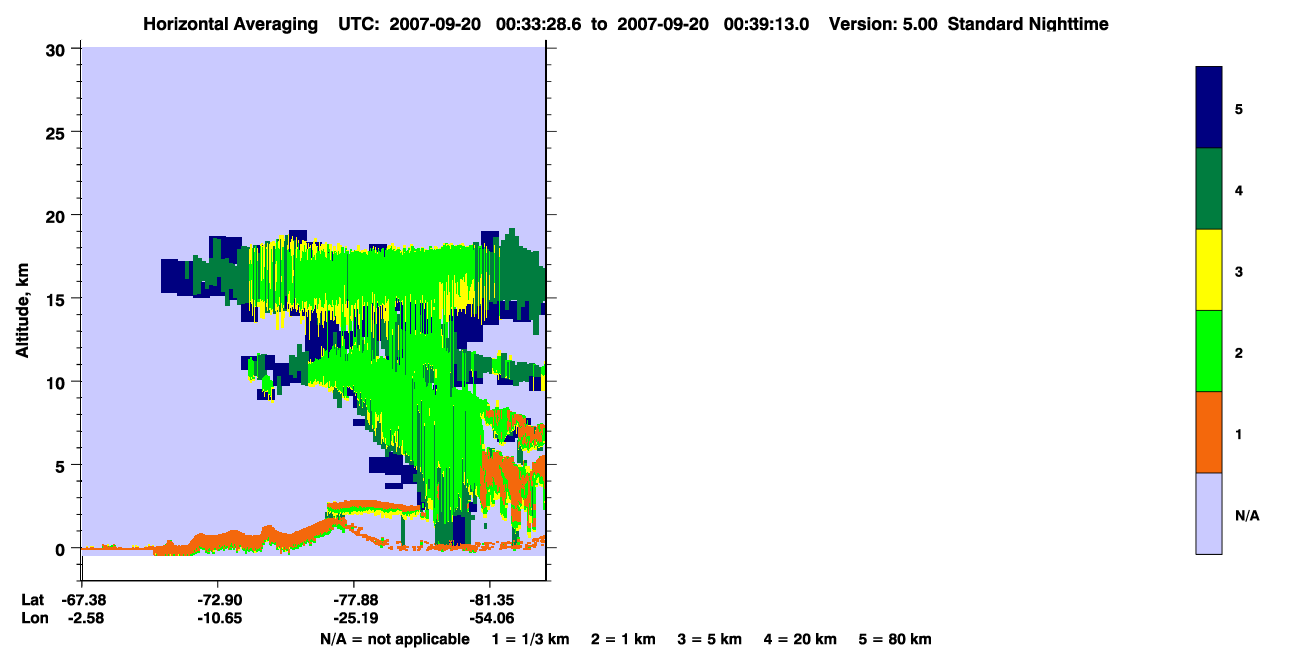Click longitude value -2.58
The image size is (1300, 667).
(85, 618)
